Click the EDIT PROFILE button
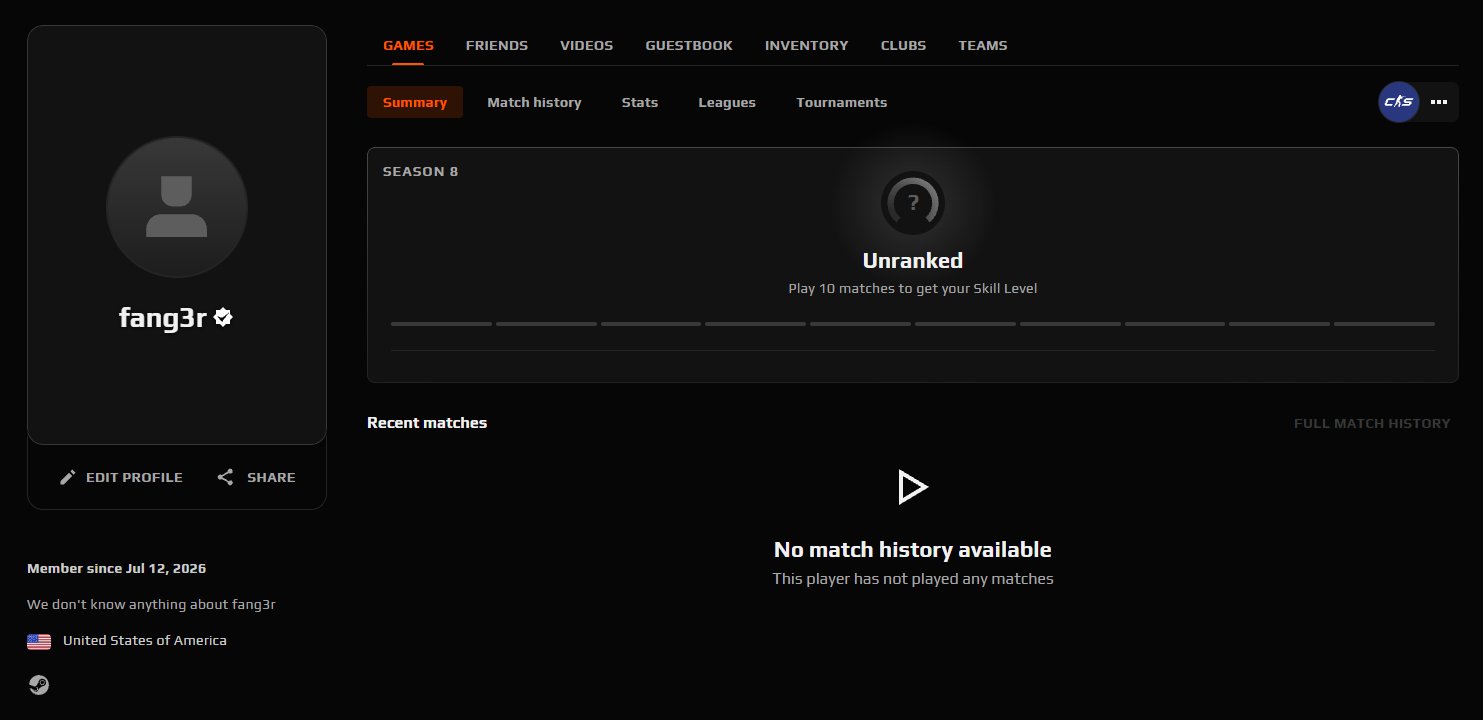The height and width of the screenshot is (720, 1483). coord(121,477)
